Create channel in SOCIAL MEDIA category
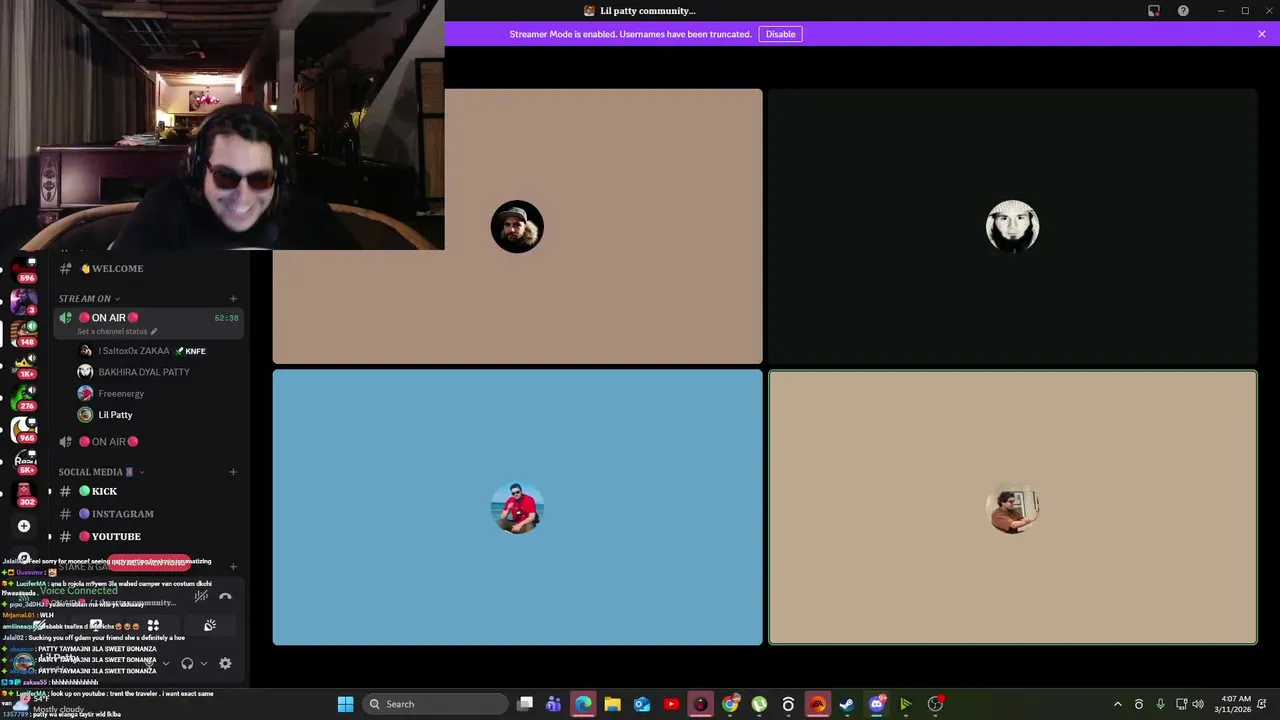 coord(233,472)
